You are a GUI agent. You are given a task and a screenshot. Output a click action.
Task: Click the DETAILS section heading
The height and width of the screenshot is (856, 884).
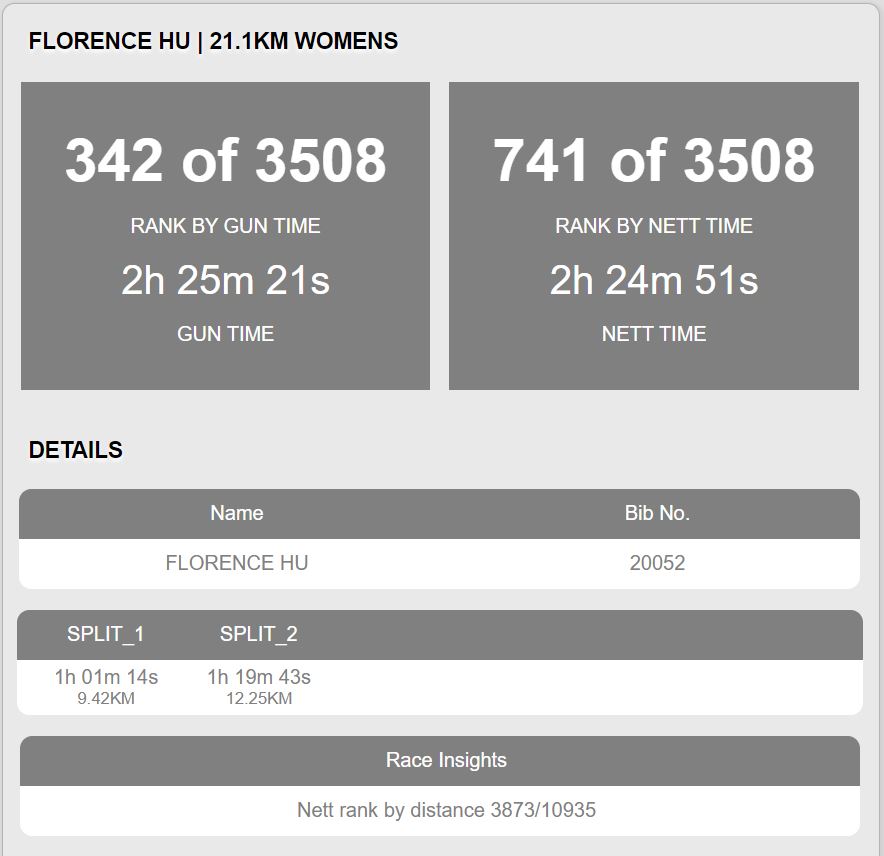[x=76, y=450]
